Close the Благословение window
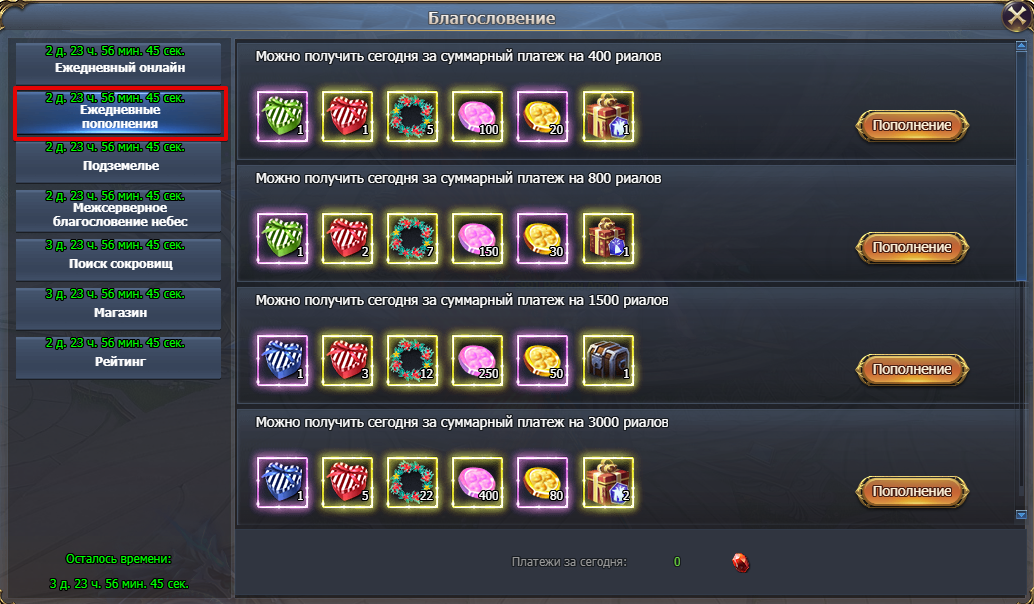The width and height of the screenshot is (1034, 604). (1017, 16)
